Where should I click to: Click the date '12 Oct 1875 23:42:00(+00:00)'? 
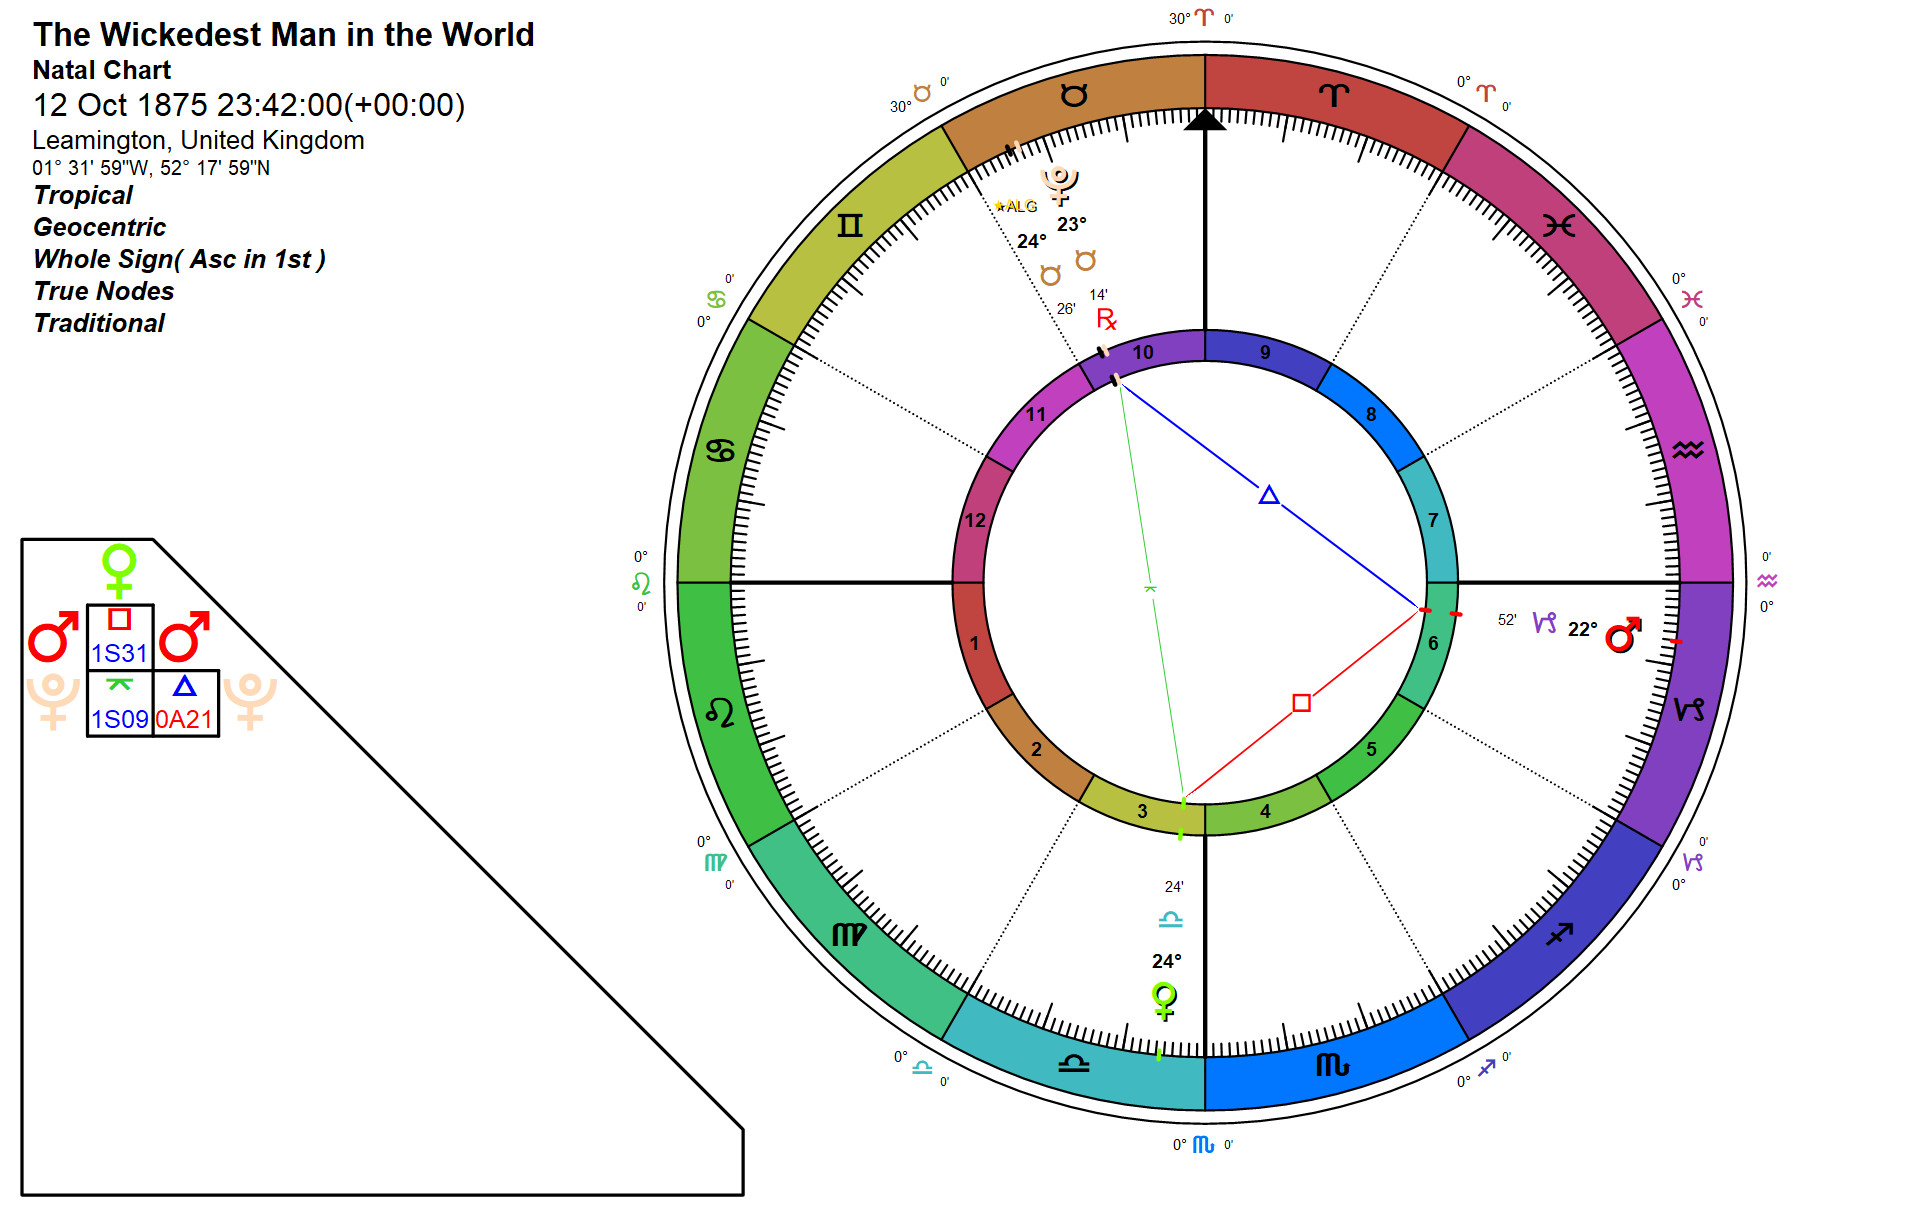point(249,105)
